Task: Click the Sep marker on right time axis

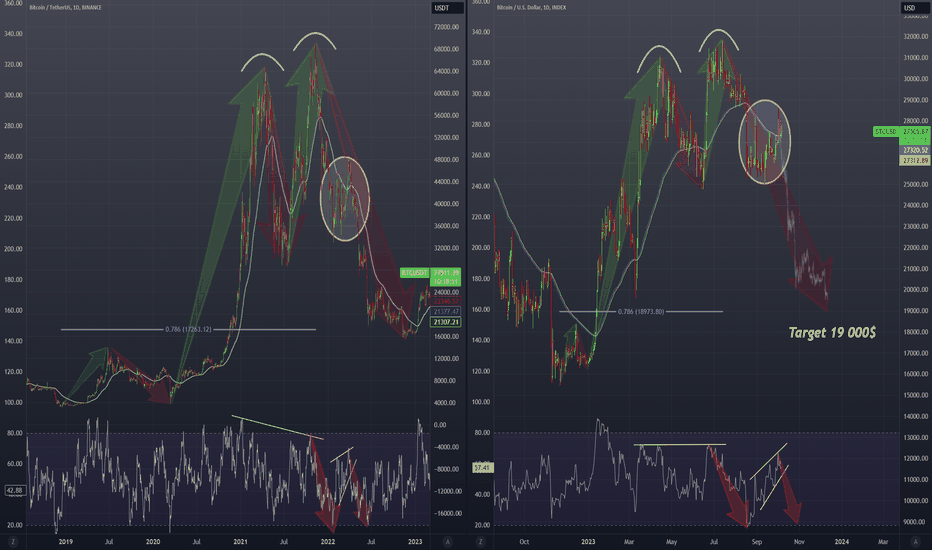Action: (x=759, y=541)
